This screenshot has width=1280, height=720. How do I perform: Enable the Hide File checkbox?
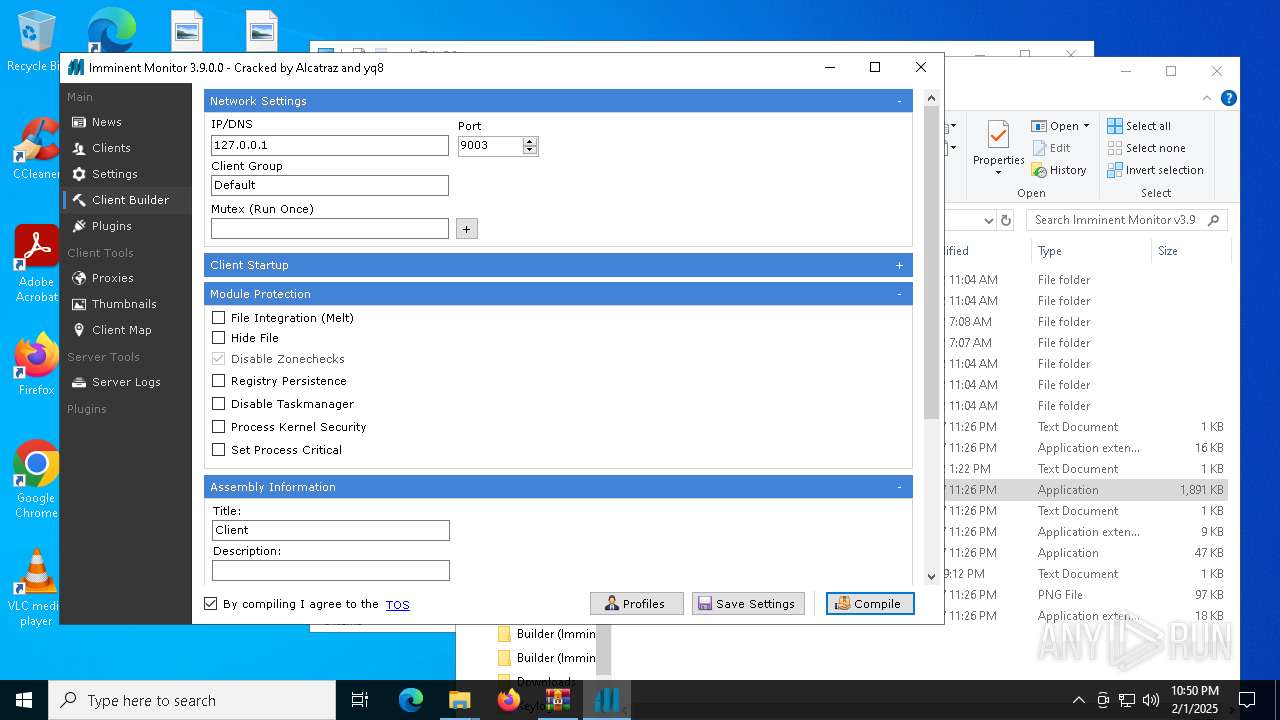219,338
